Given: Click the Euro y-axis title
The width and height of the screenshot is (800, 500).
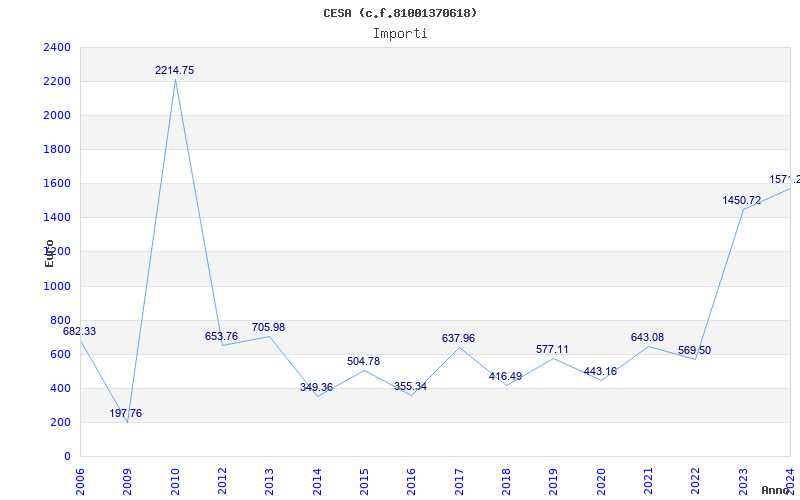Looking at the screenshot, I should pyautogui.click(x=49, y=253).
